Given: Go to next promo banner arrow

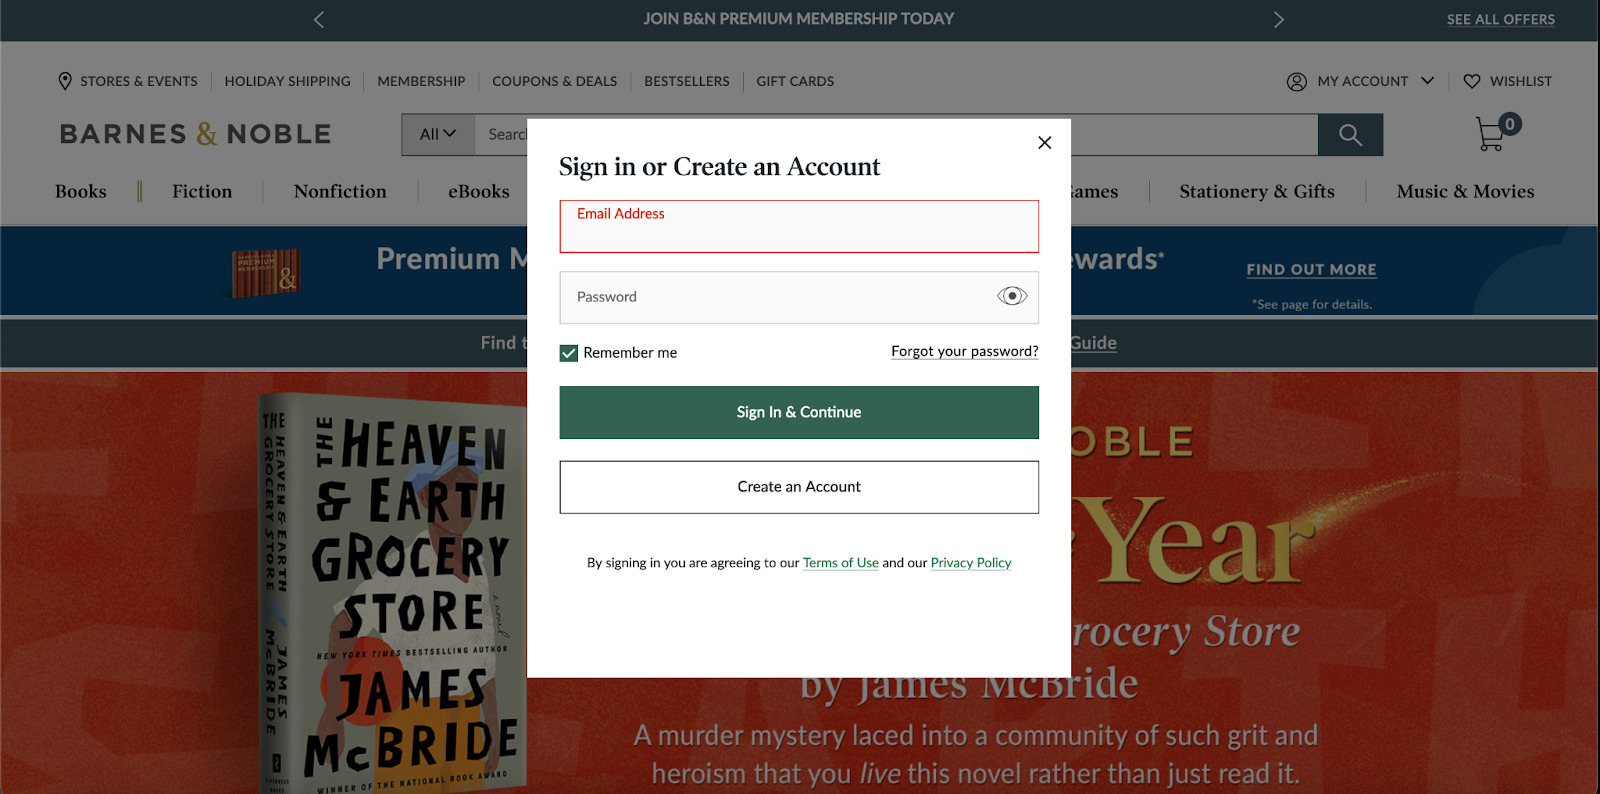Looking at the screenshot, I should pos(1278,20).
